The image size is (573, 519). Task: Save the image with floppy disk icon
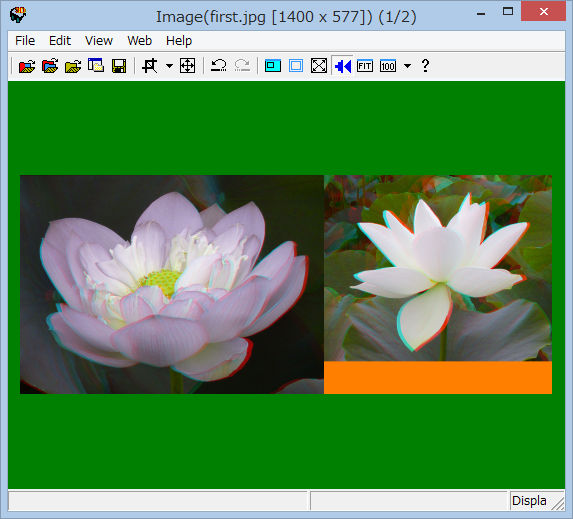[119, 66]
